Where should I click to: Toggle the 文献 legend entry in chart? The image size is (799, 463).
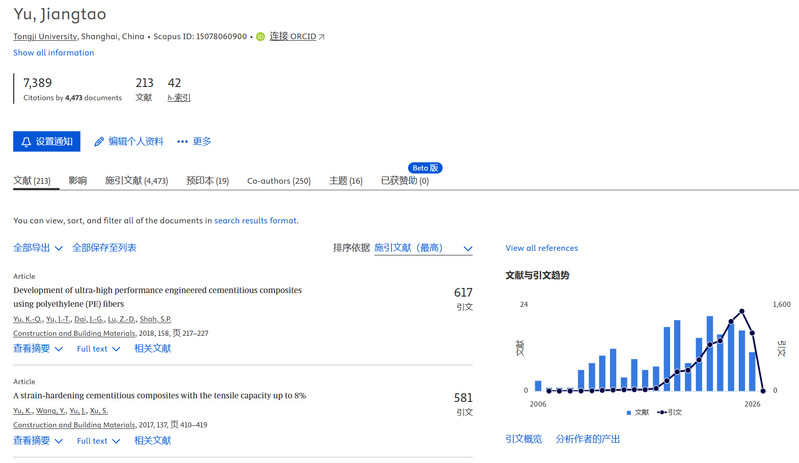[x=637, y=413]
